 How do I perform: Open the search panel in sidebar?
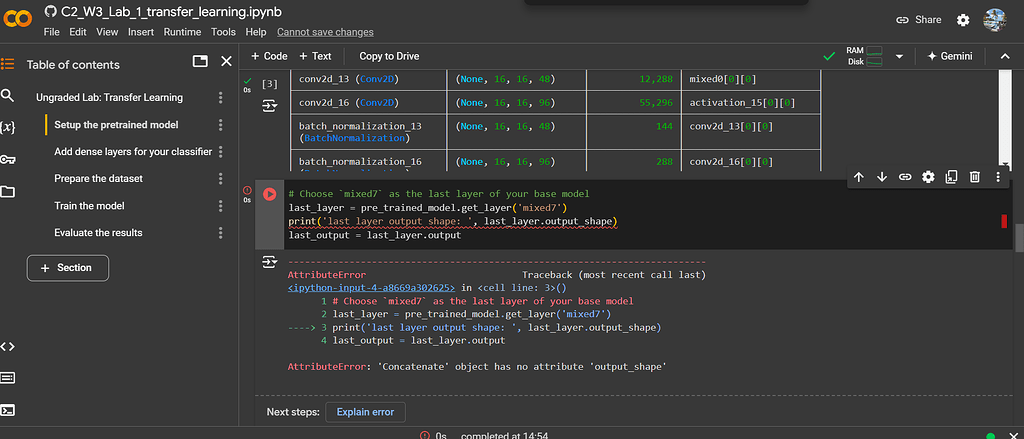click(8, 96)
